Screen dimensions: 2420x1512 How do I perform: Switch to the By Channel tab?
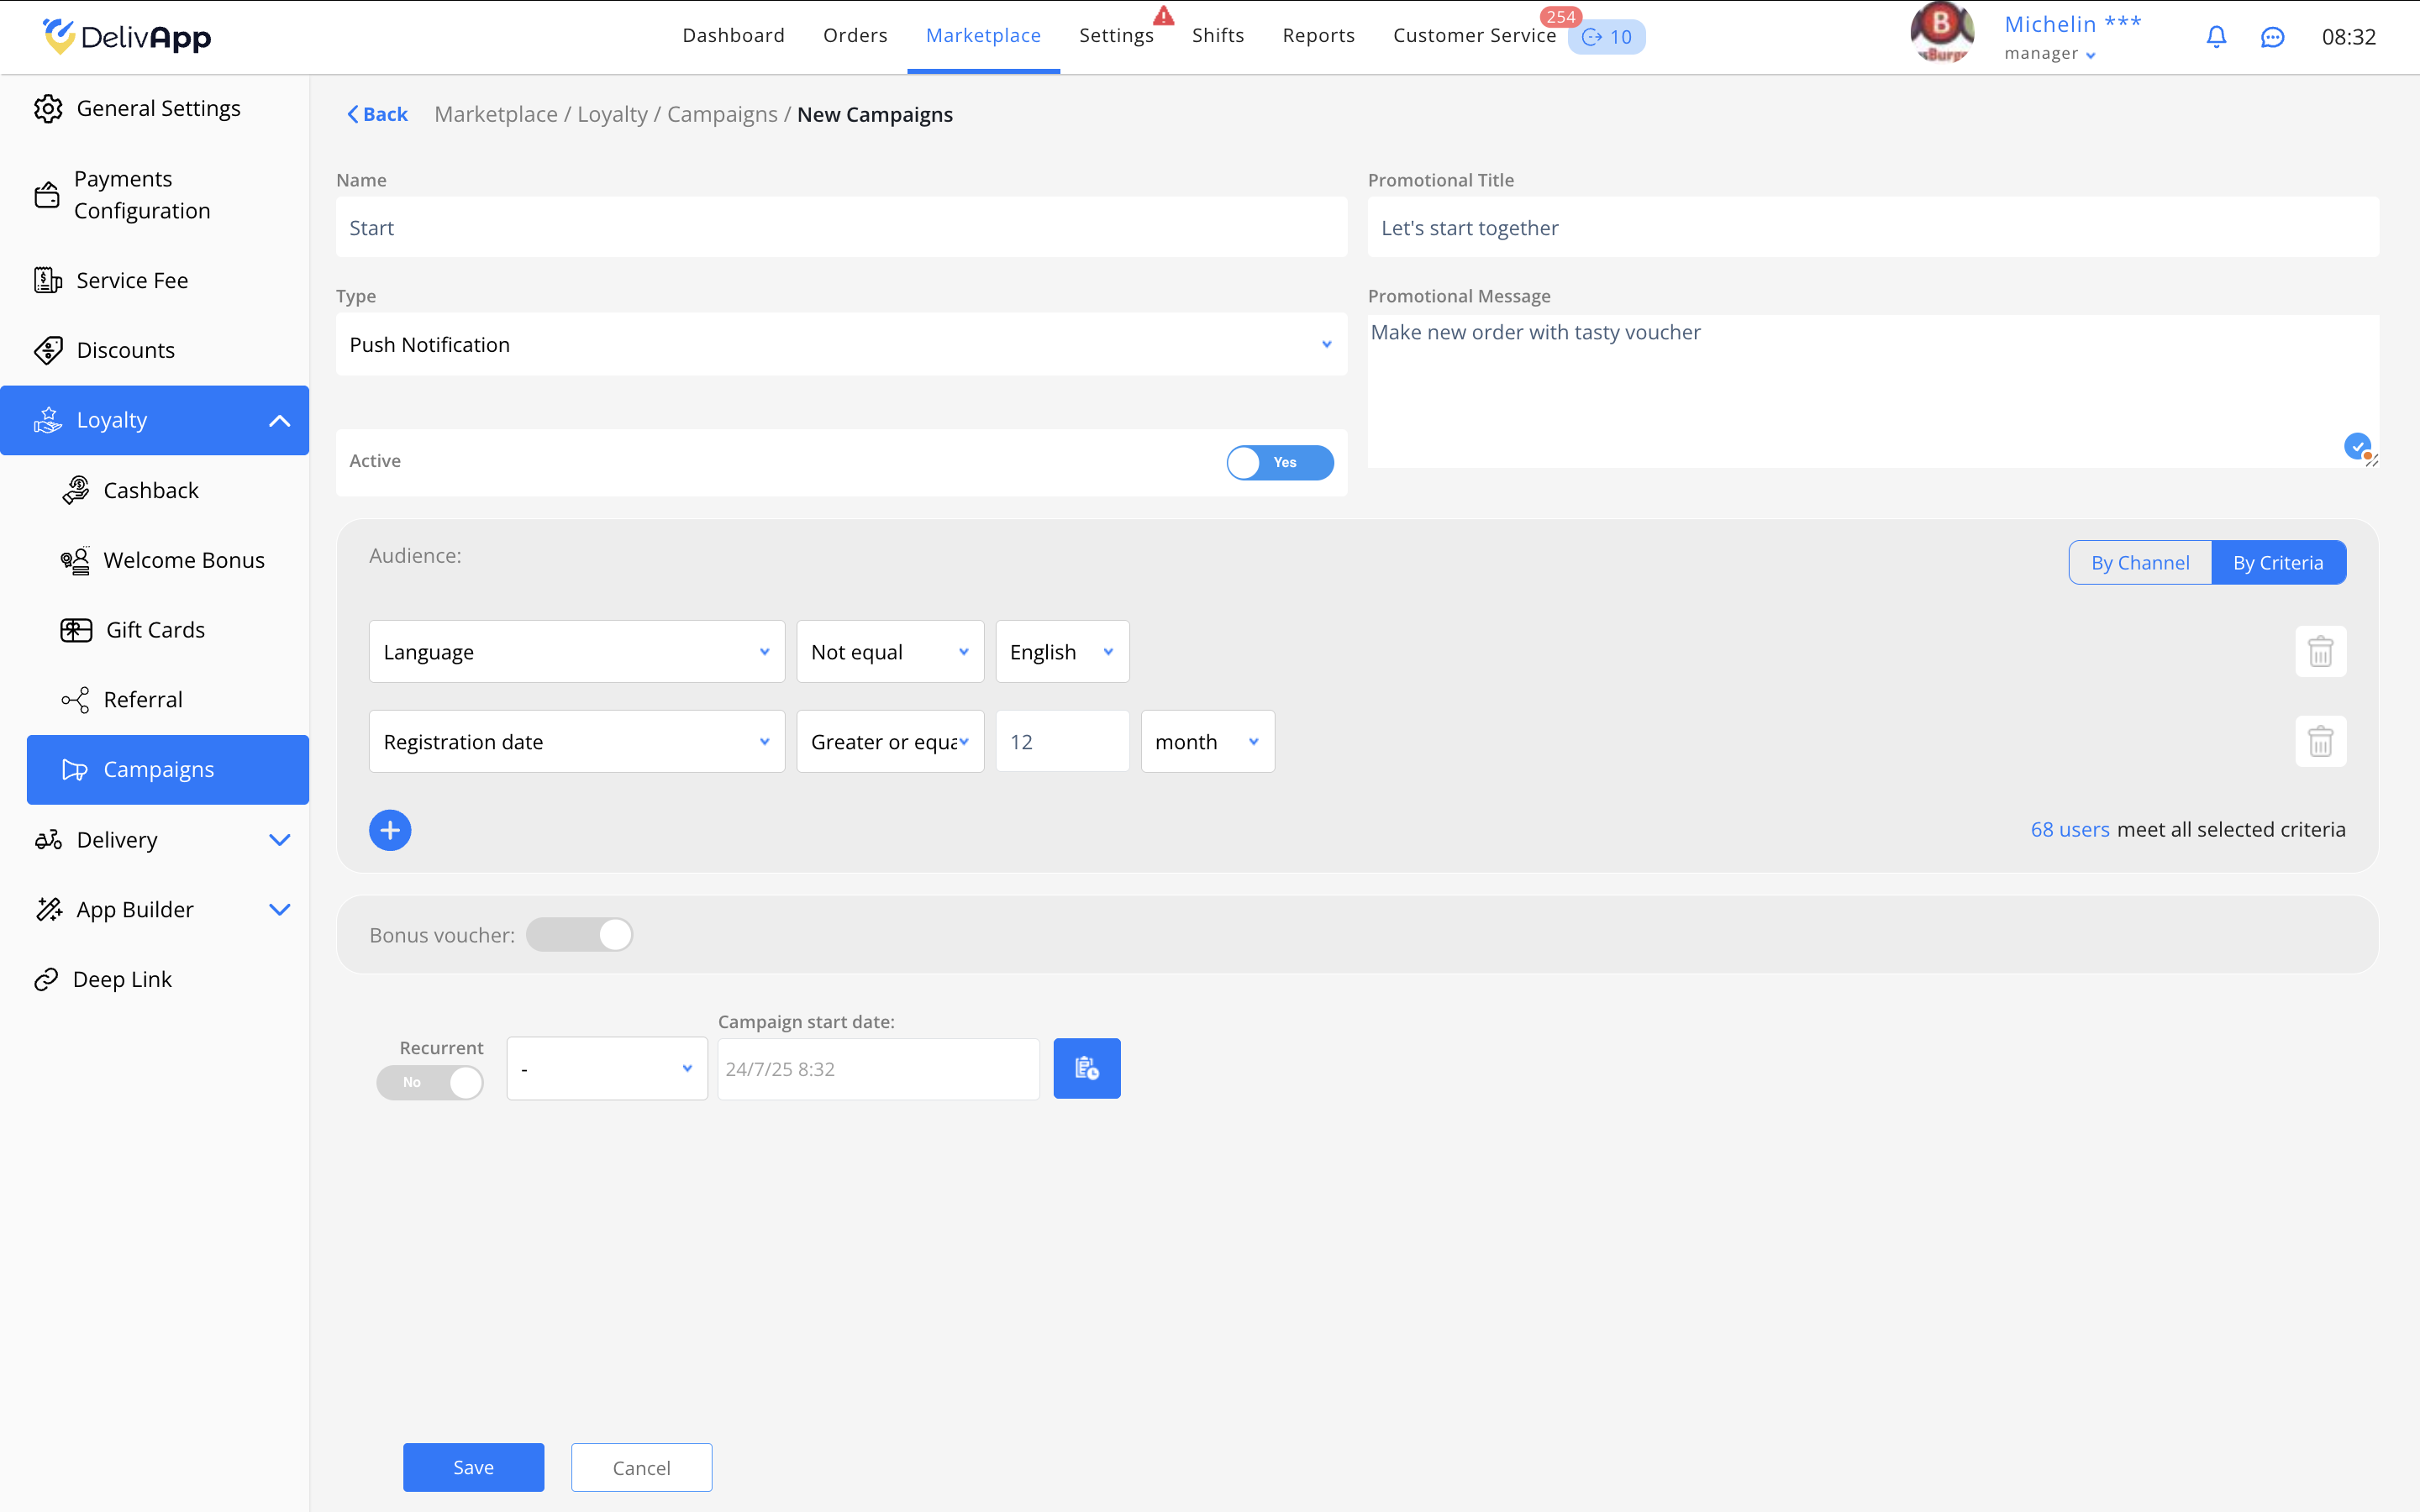coord(2139,563)
